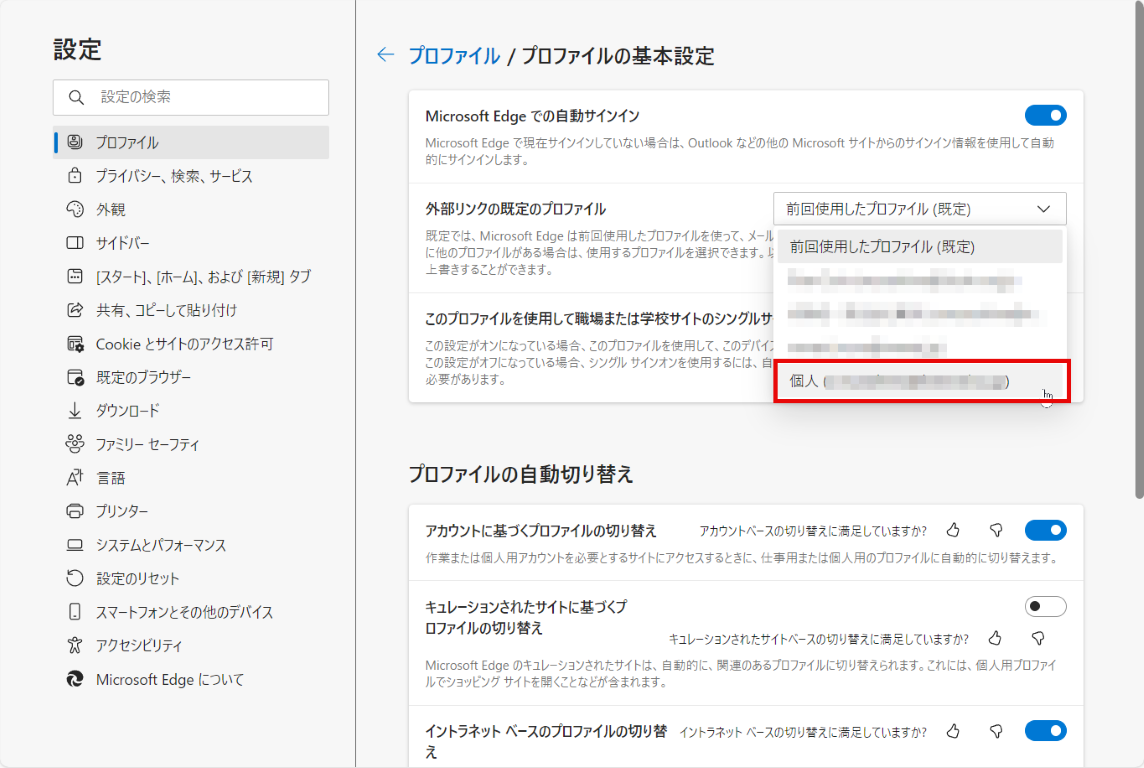Click the ファミリー セーフティ icon
Screen dimensions: 1144x768
tap(75, 444)
